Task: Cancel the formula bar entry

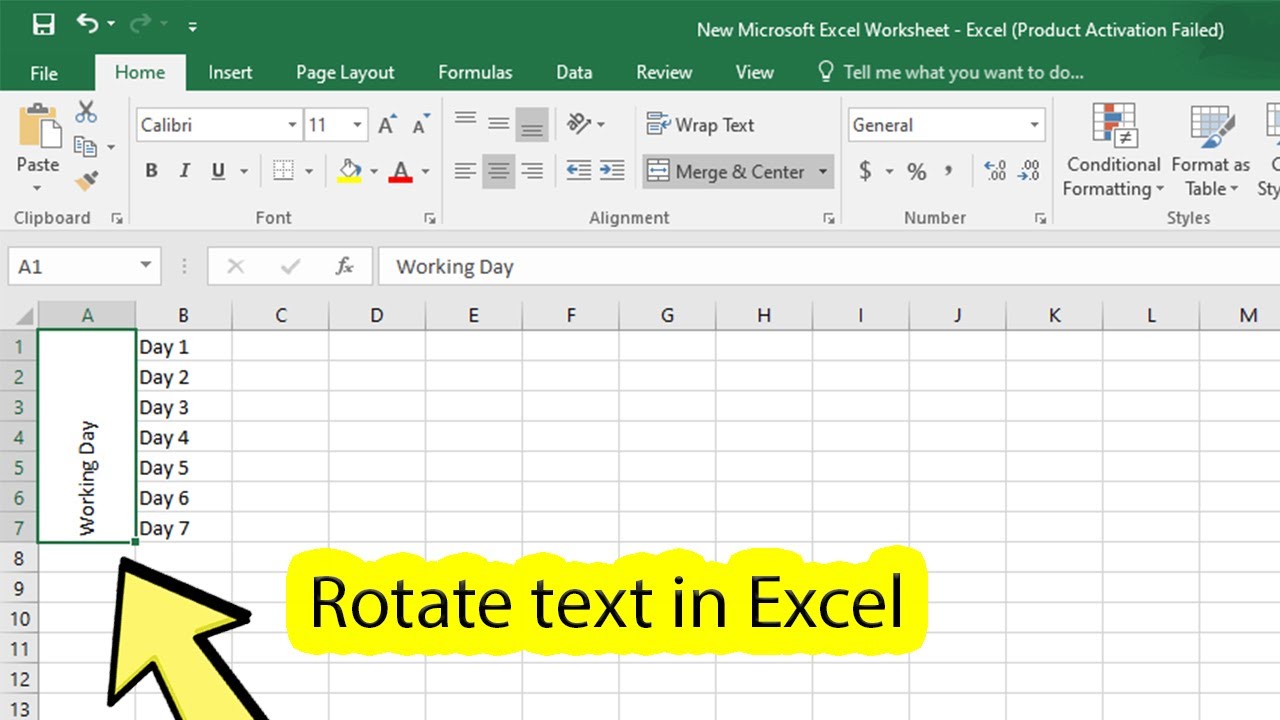Action: tap(236, 267)
